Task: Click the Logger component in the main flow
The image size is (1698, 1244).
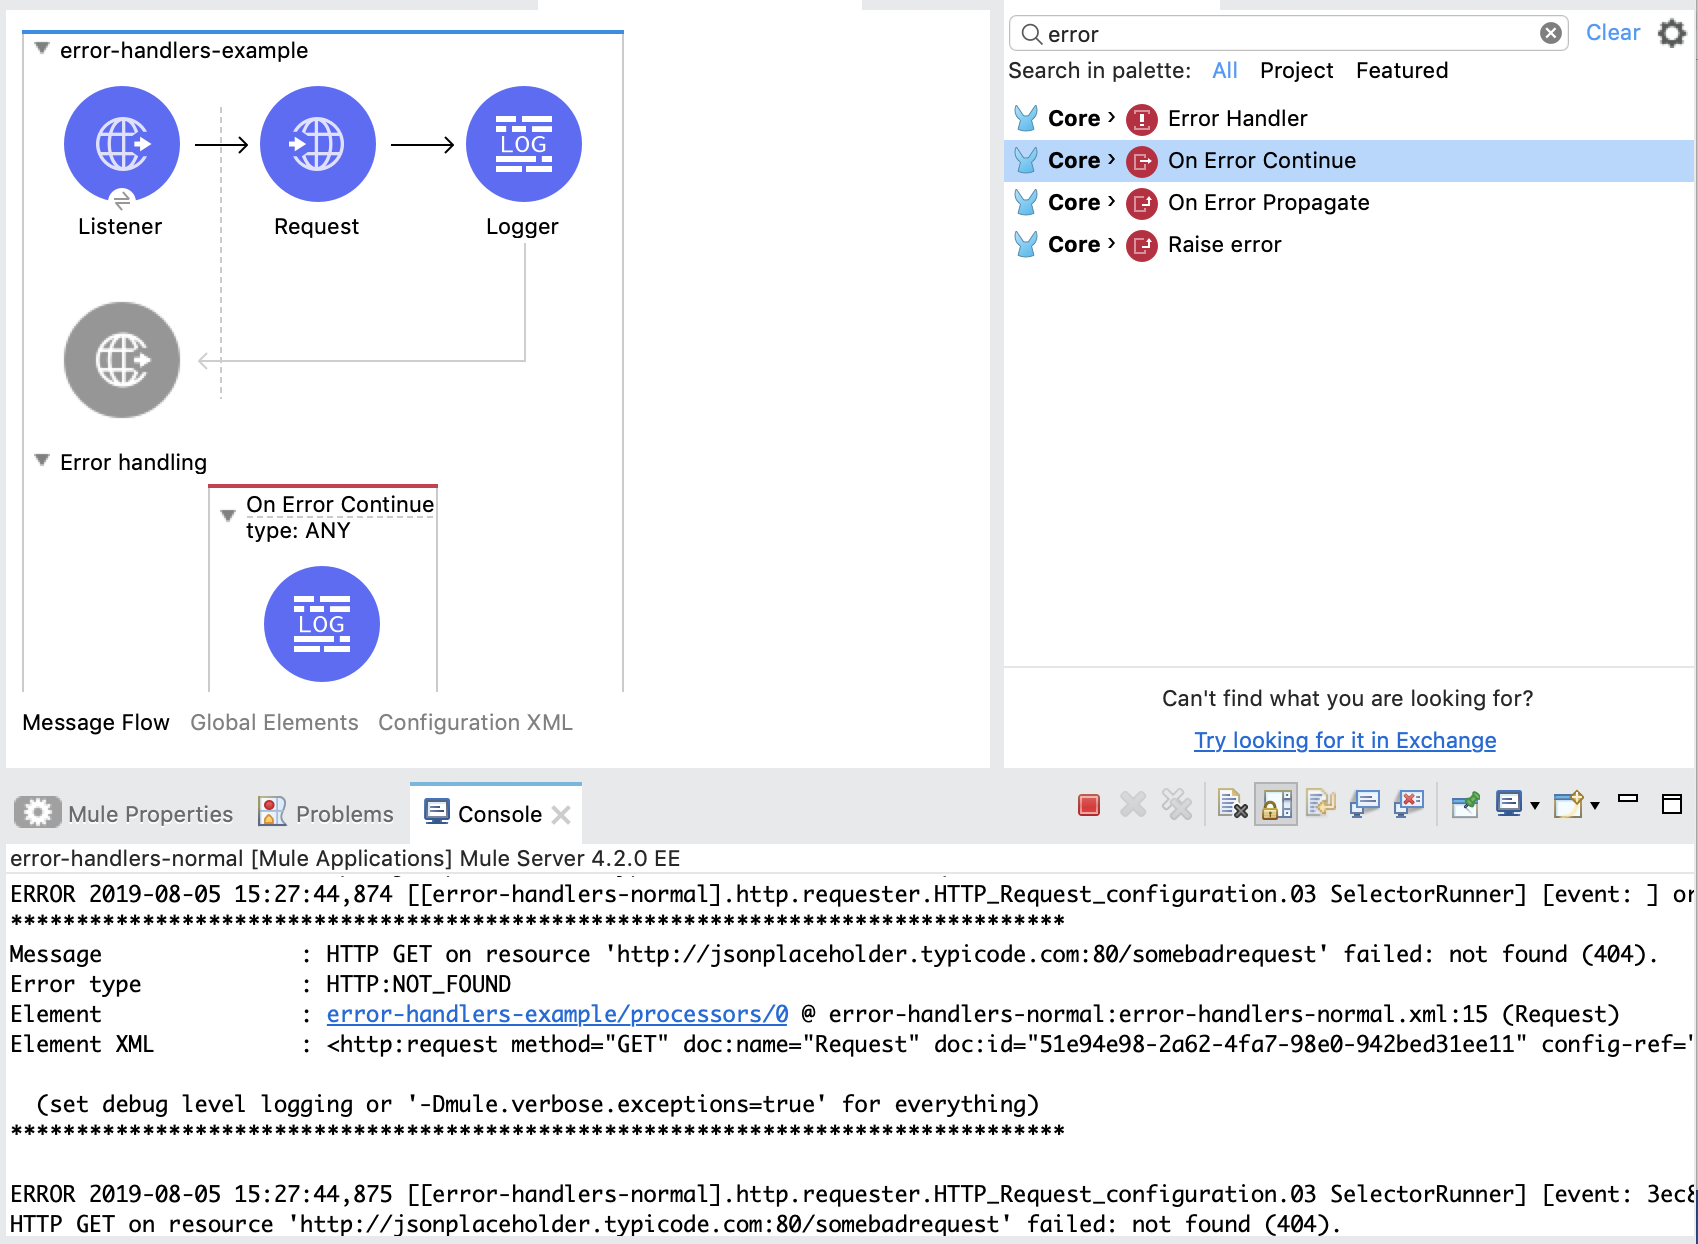Action: [x=523, y=145]
